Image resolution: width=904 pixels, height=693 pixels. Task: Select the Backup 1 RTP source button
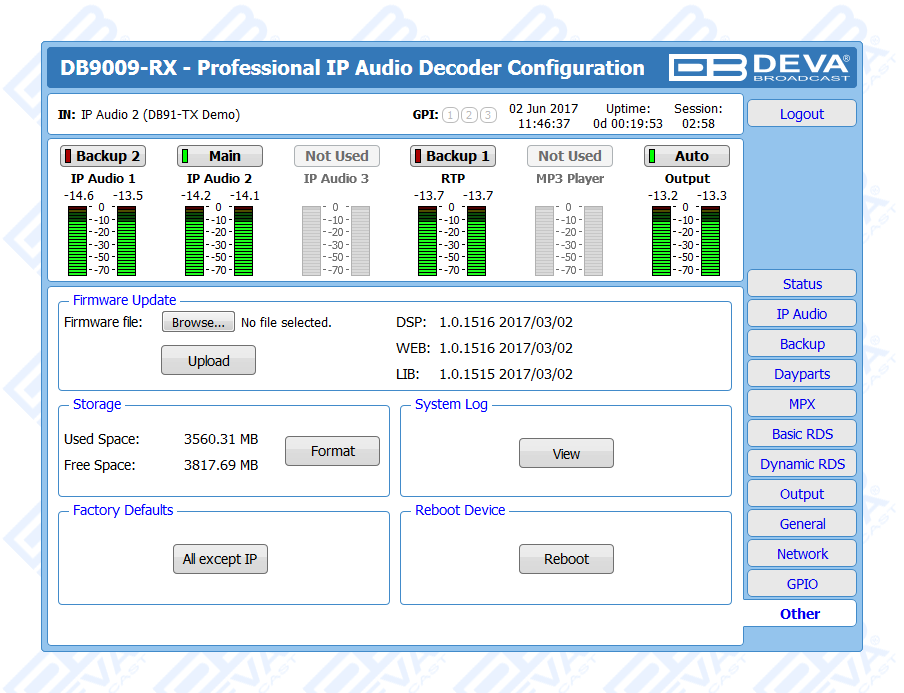point(453,156)
